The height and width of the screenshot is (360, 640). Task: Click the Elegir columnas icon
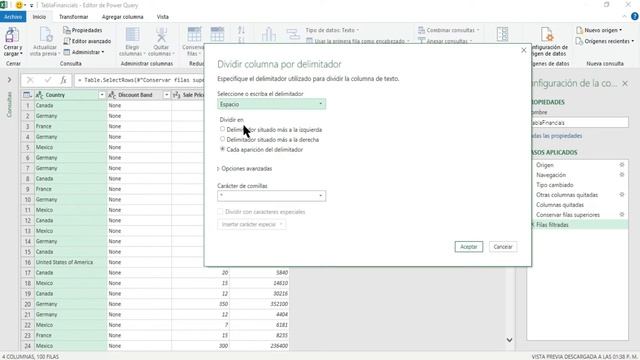pos(132,35)
